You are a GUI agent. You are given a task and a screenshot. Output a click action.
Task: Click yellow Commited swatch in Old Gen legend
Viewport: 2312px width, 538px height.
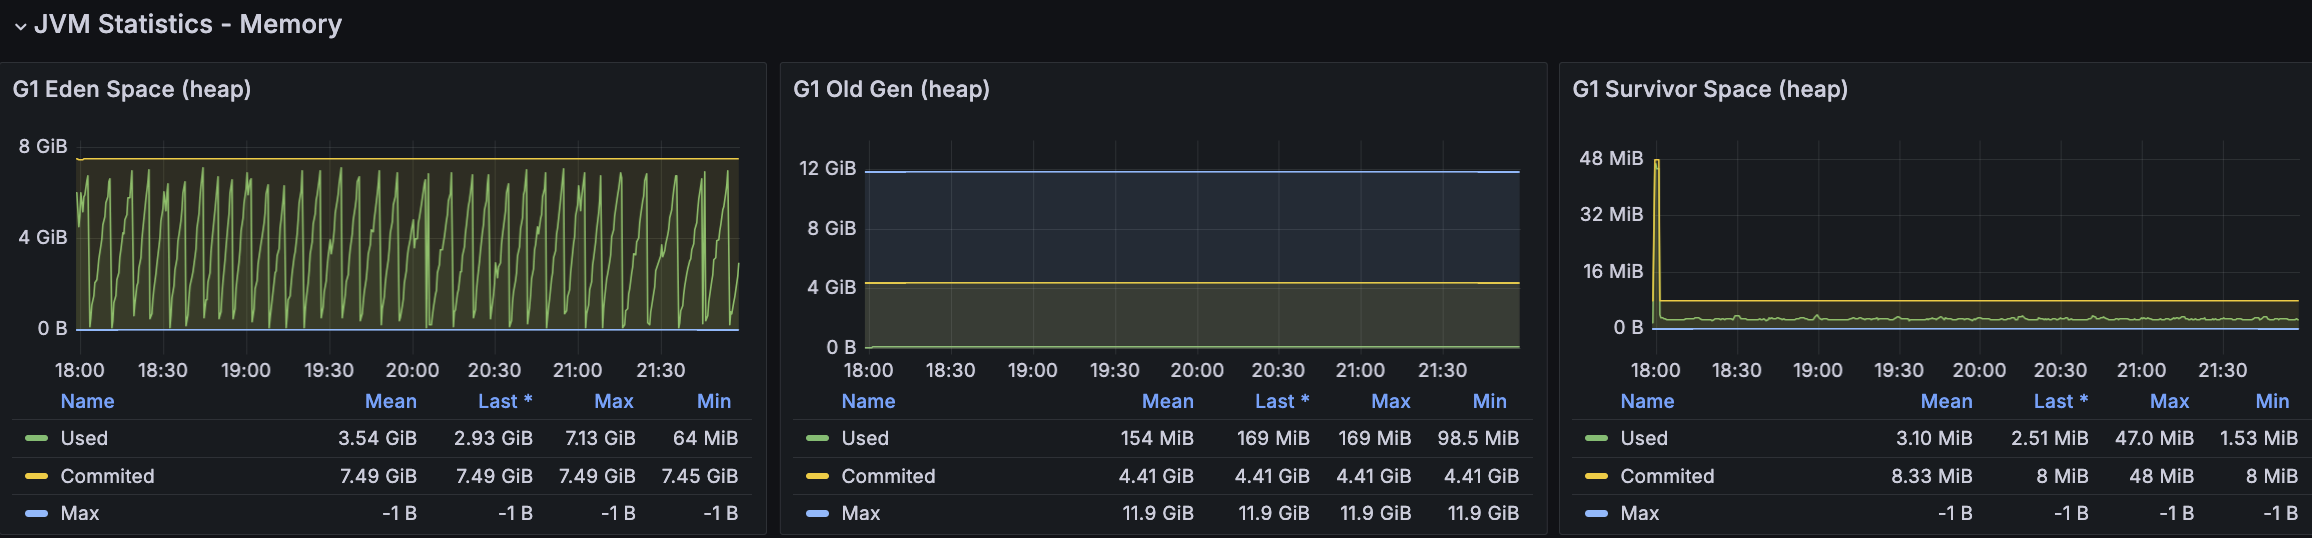coord(817,476)
